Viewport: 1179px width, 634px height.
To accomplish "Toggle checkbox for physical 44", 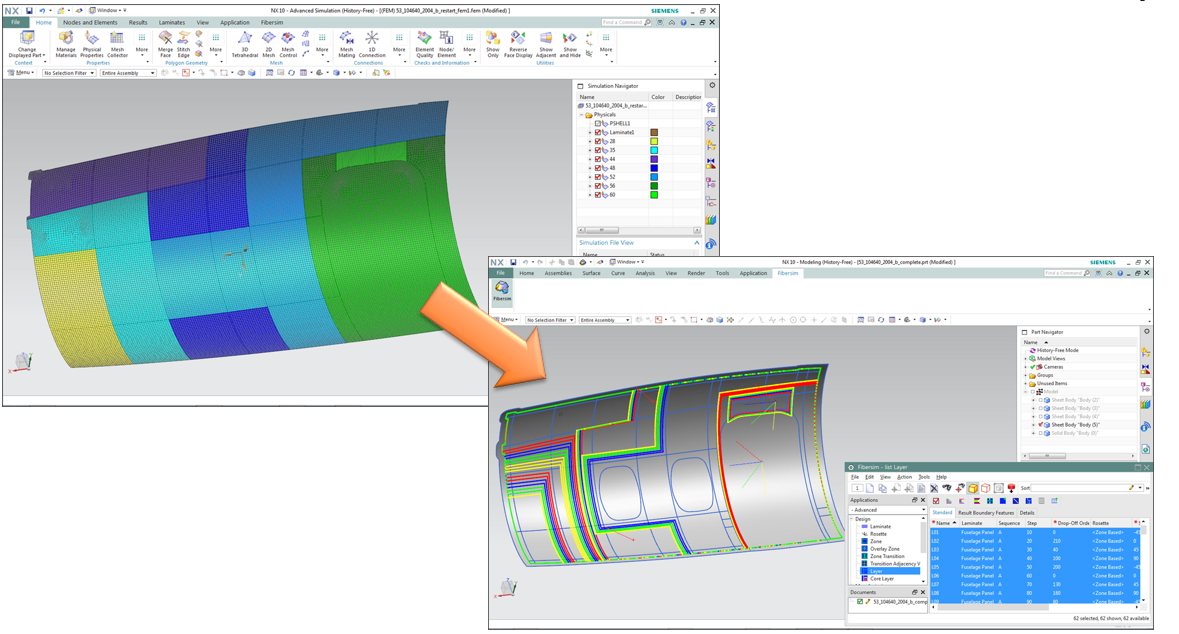I will 598,159.
